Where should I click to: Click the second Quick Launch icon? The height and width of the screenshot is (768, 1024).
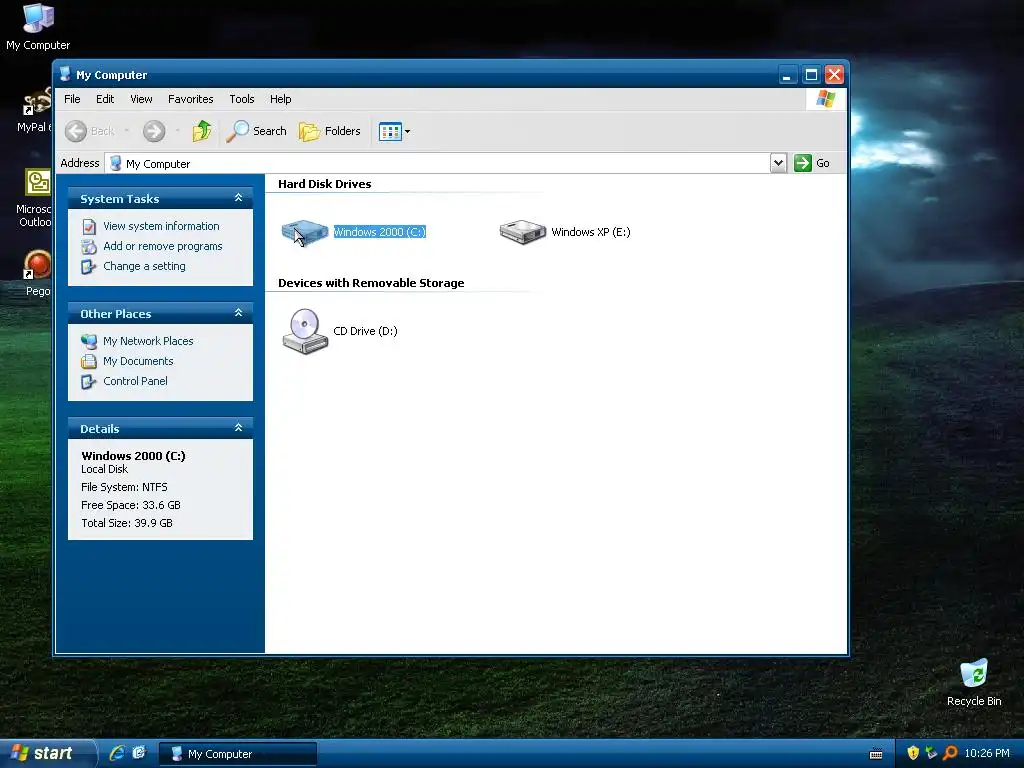click(139, 753)
